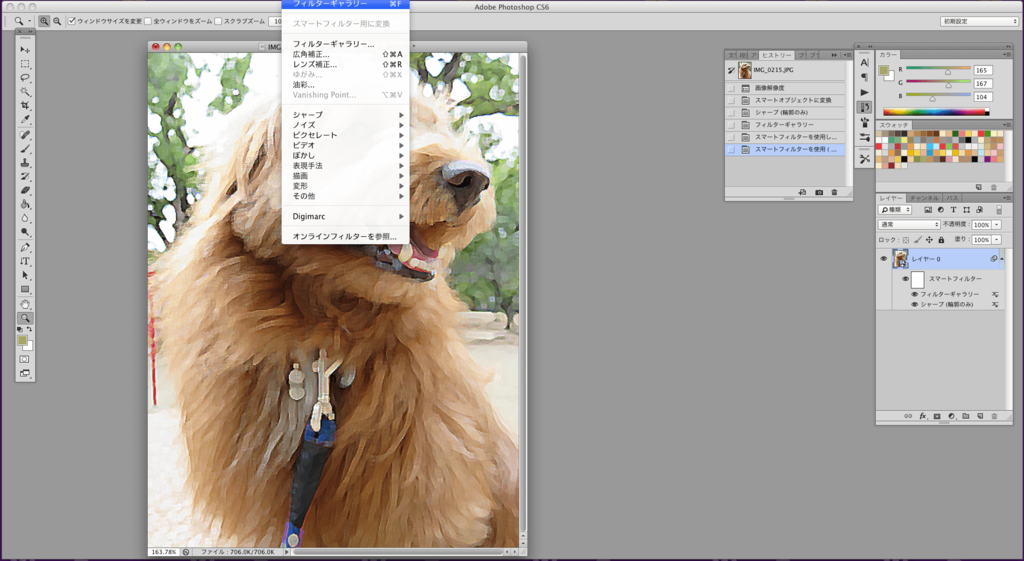The width and height of the screenshot is (1024, 561).
Task: Click Zoom Out button in options bar
Action: coord(57,21)
